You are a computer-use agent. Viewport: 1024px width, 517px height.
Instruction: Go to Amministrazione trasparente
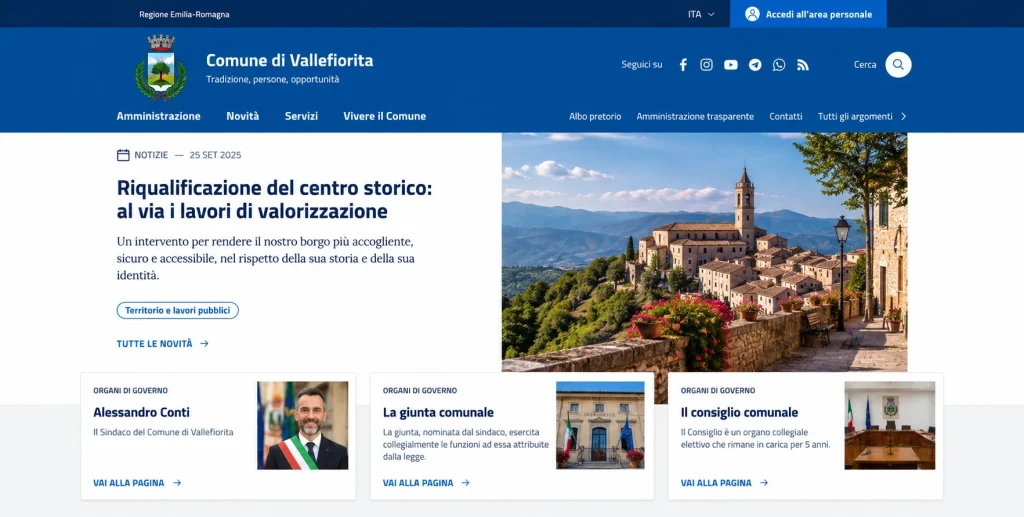coord(695,116)
